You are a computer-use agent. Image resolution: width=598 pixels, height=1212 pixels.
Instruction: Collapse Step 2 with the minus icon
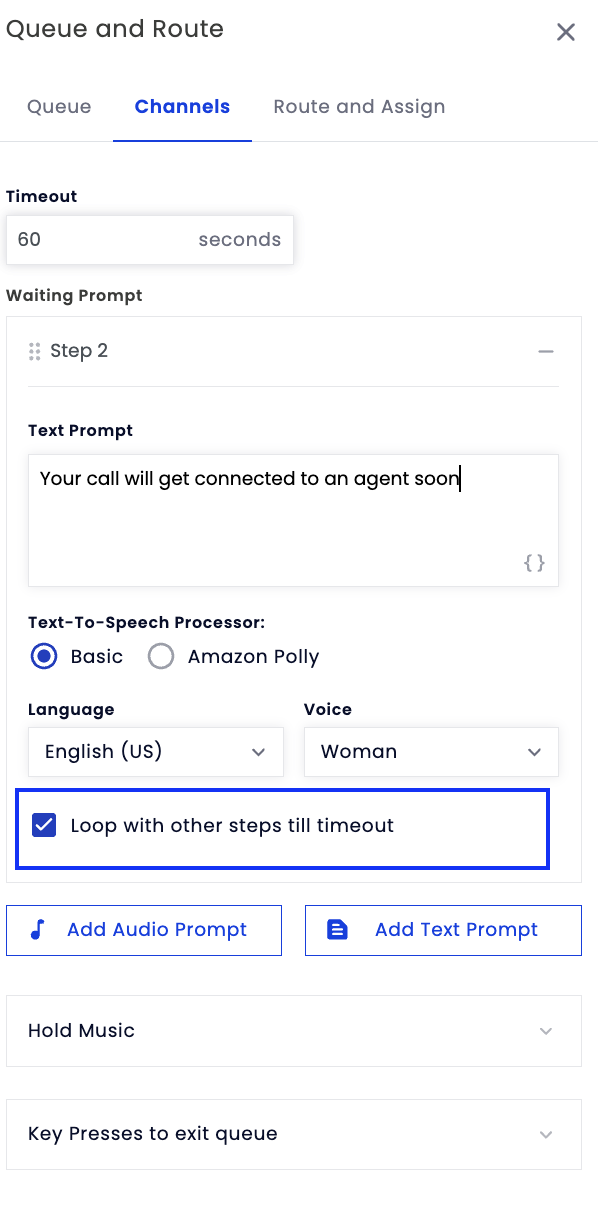(x=546, y=351)
